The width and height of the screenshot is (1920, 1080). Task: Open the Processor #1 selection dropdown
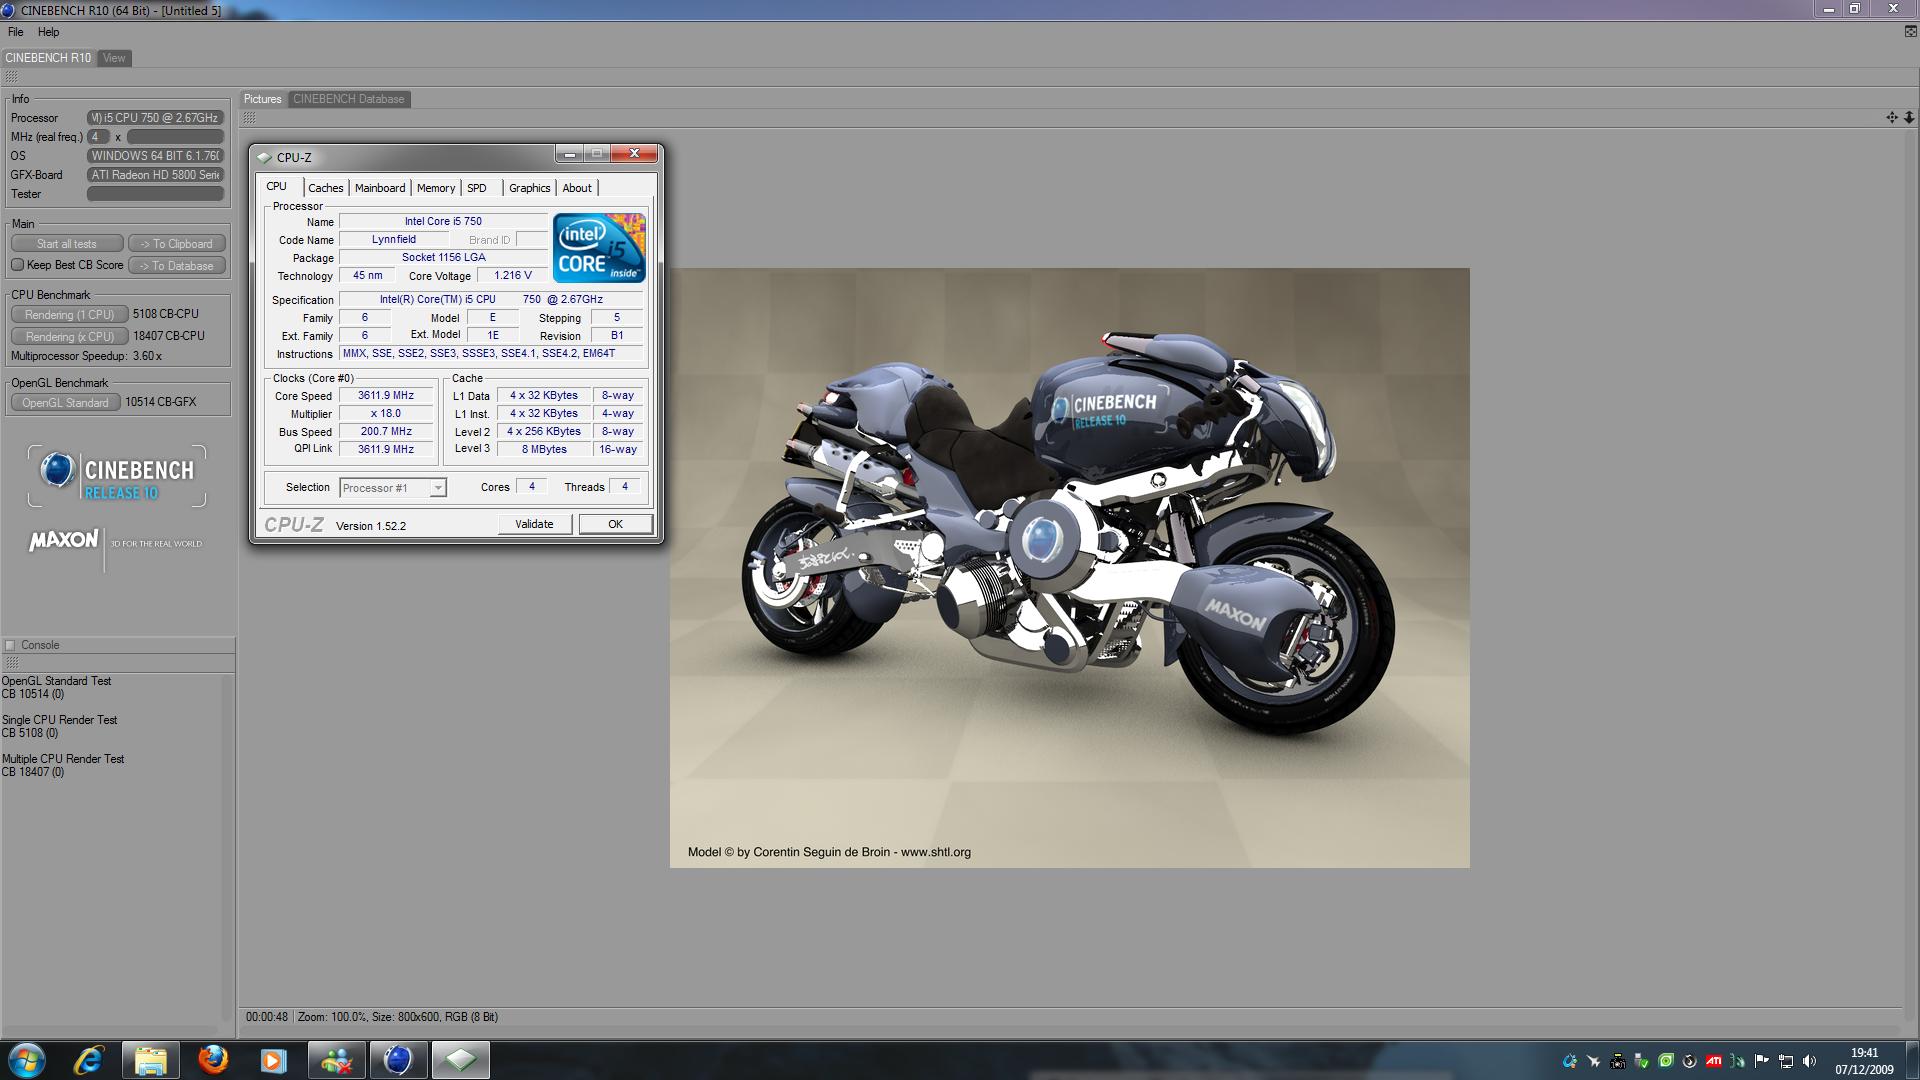point(393,488)
